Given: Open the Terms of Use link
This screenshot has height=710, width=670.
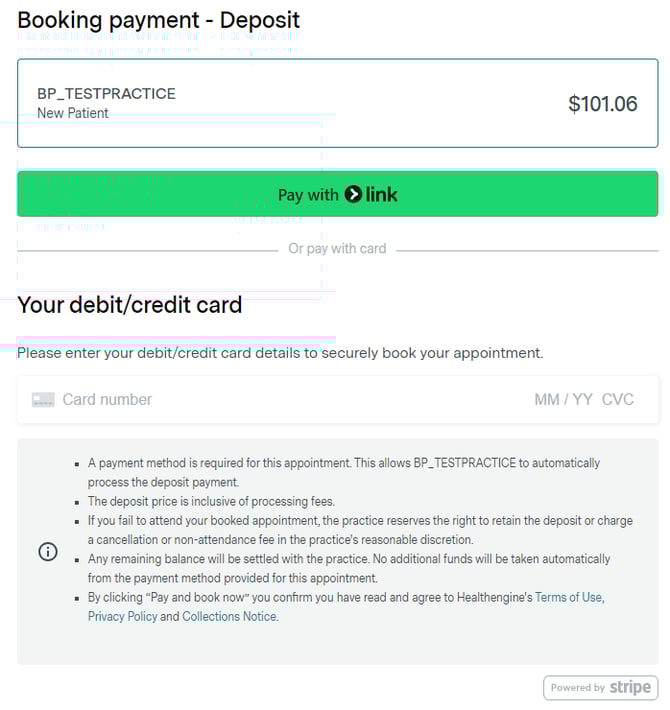Looking at the screenshot, I should 569,597.
